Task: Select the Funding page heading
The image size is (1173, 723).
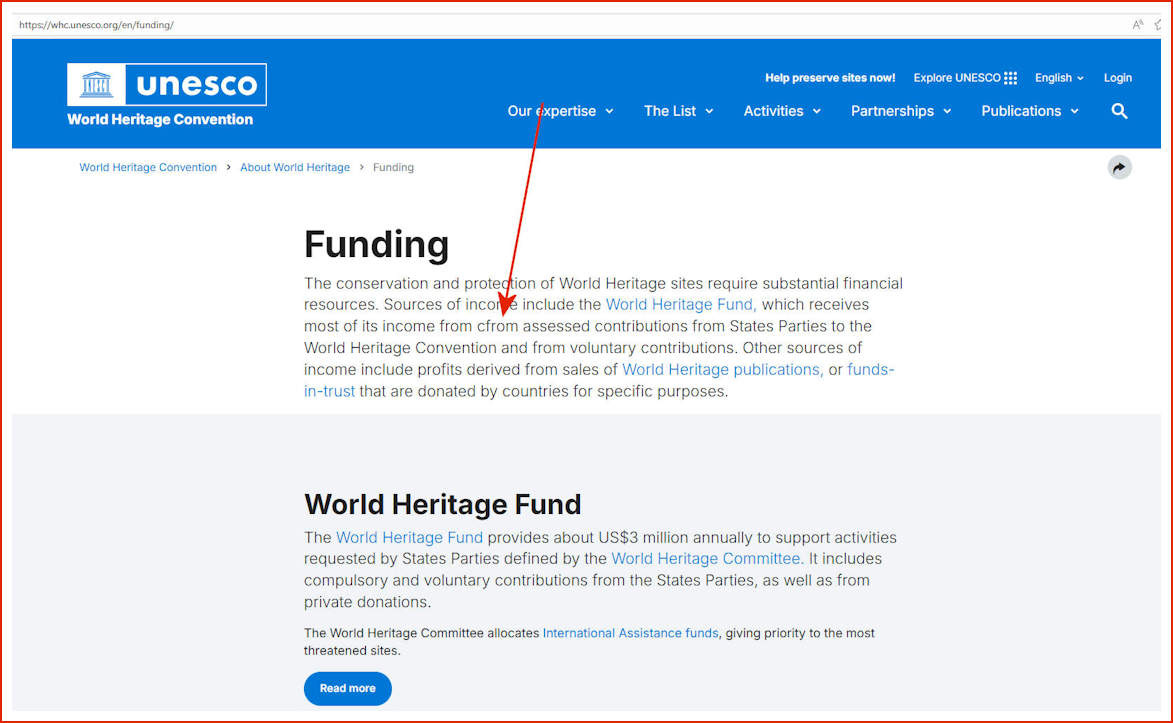Action: (x=376, y=245)
